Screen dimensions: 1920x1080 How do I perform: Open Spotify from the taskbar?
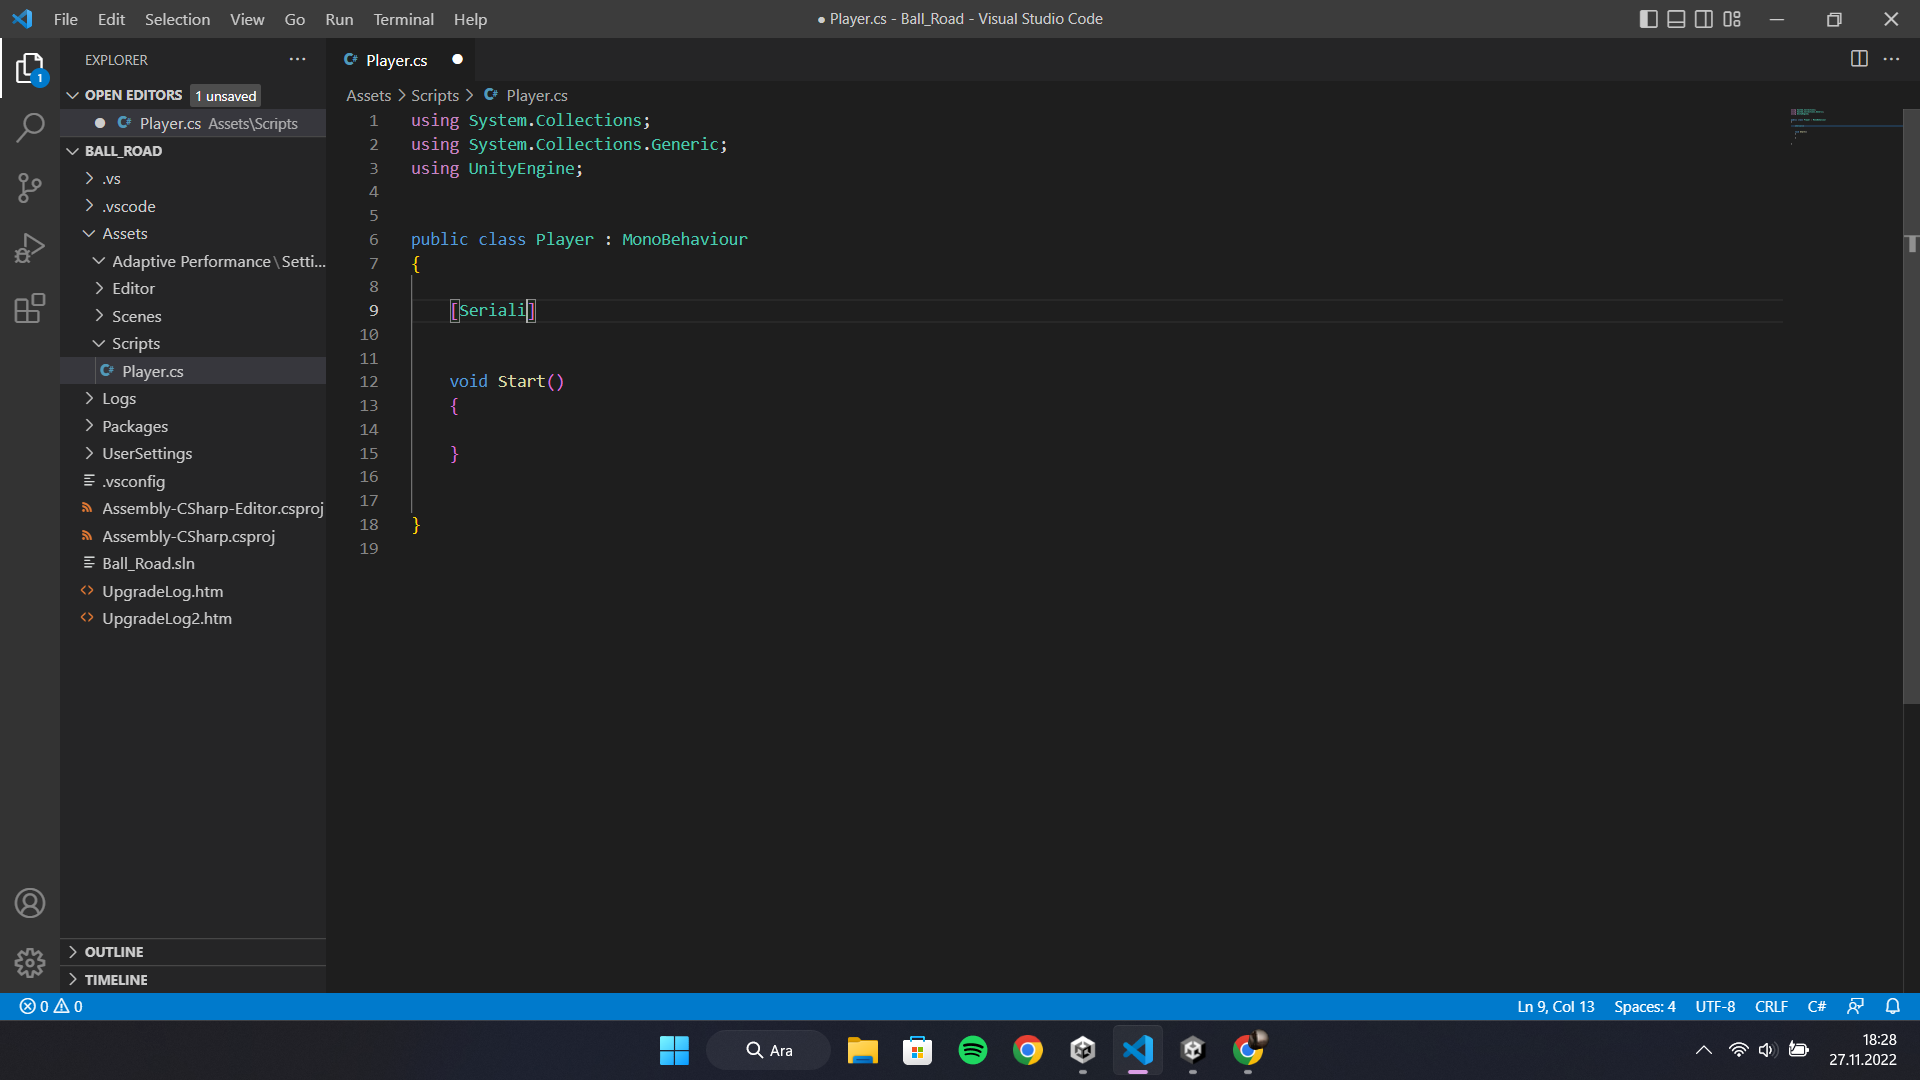(x=972, y=1050)
